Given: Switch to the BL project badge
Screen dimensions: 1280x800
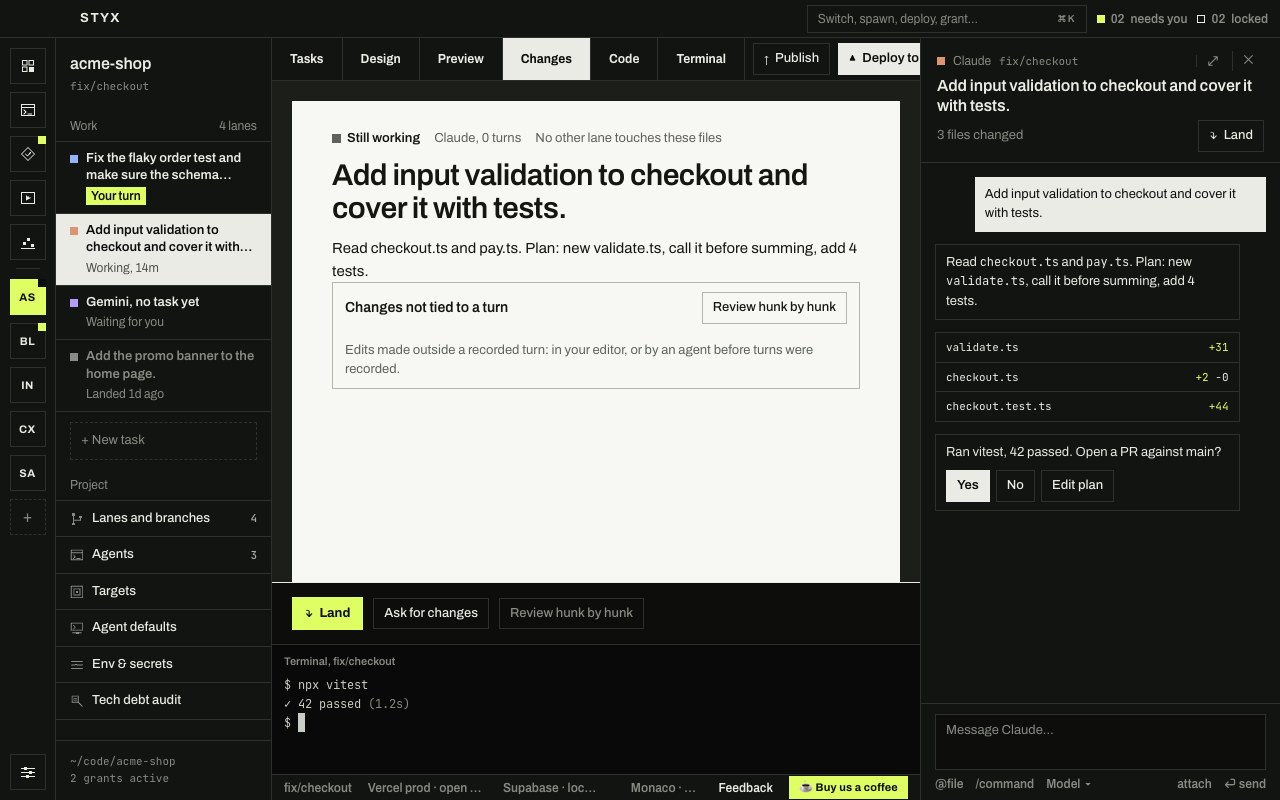Looking at the screenshot, I should click(28, 341).
